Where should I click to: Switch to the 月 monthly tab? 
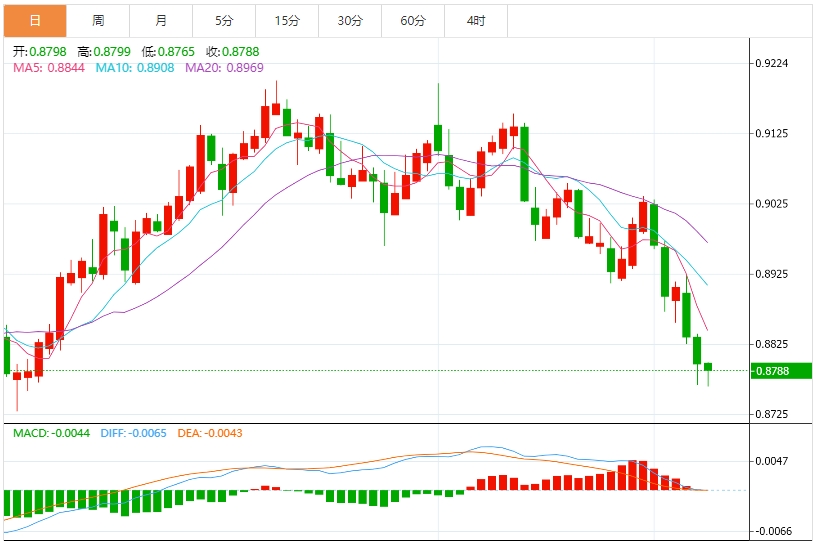tap(161, 21)
